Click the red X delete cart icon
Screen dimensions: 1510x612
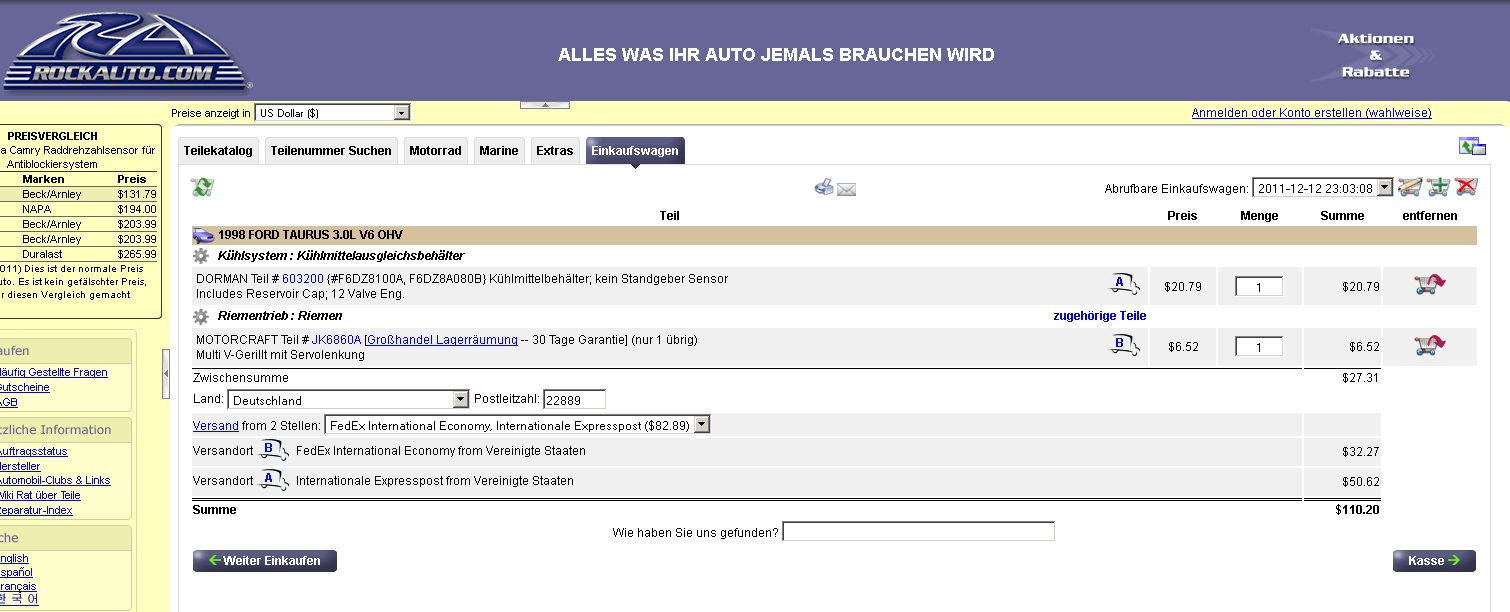click(x=1466, y=187)
